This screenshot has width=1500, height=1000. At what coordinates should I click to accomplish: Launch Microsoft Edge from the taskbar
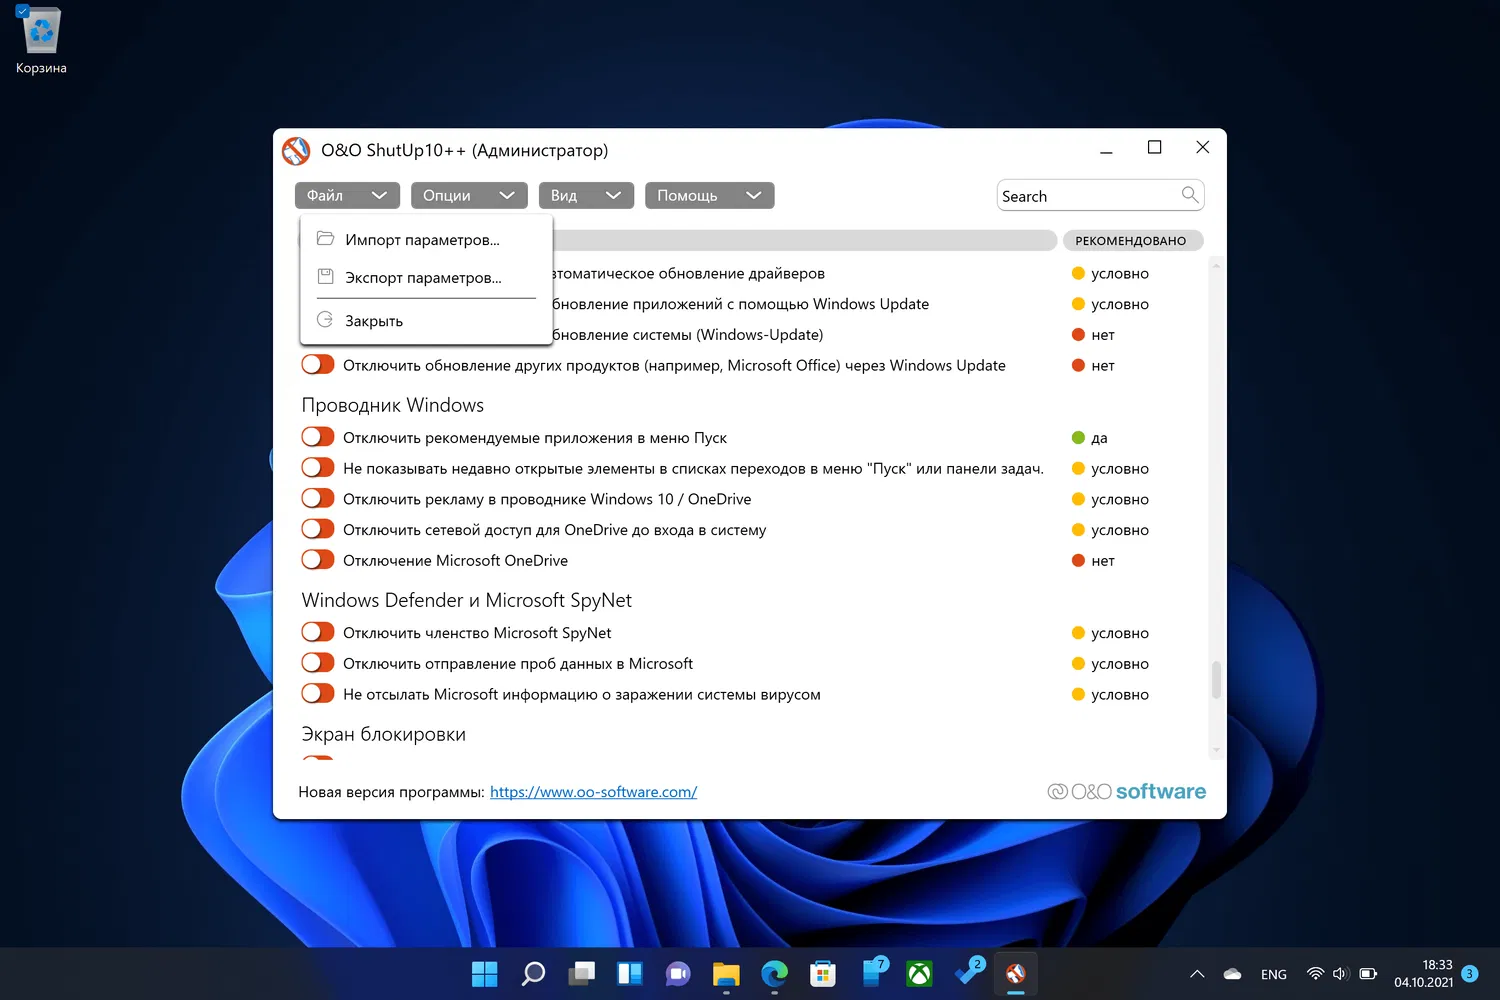tap(774, 973)
